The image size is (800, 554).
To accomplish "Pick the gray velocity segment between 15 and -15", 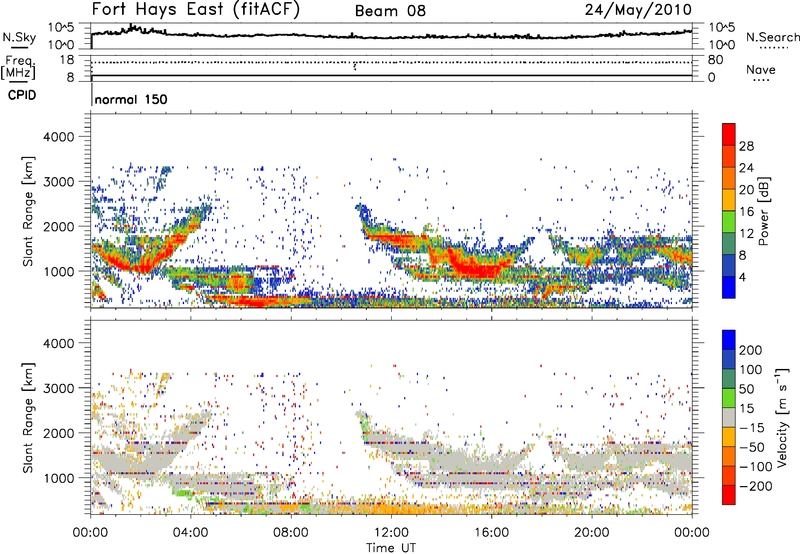I will pyautogui.click(x=729, y=418).
